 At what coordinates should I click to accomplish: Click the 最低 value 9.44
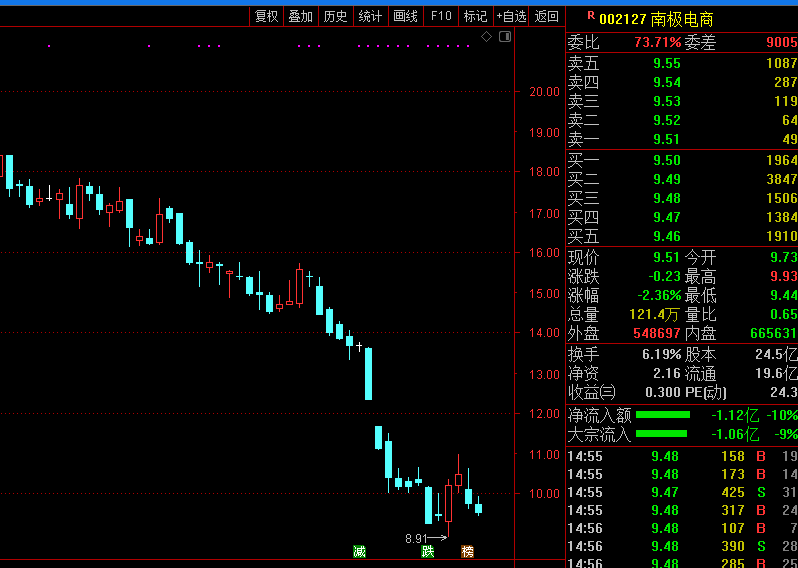tap(784, 295)
